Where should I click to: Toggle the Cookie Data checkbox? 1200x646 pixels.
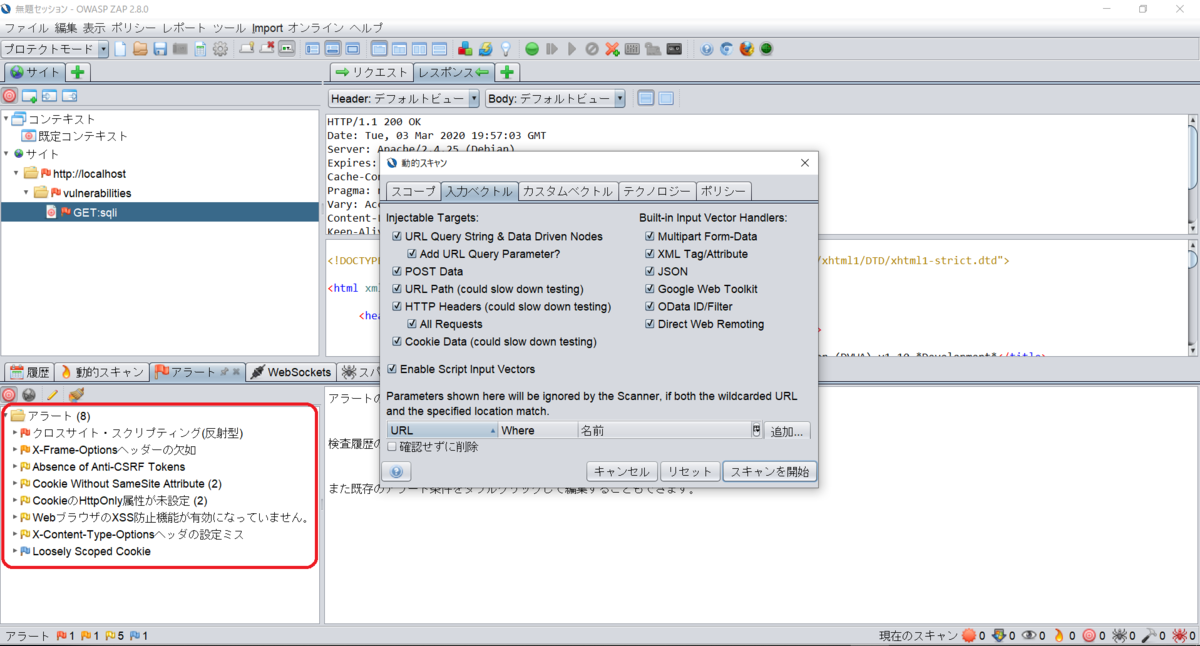pyautogui.click(x=398, y=341)
